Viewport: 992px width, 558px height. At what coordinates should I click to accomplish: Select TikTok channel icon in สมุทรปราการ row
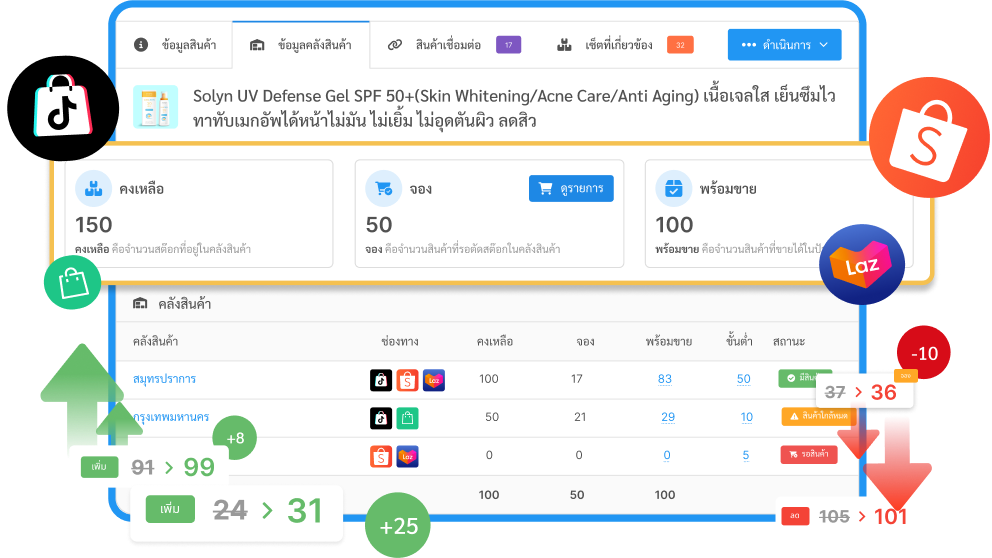pyautogui.click(x=381, y=380)
